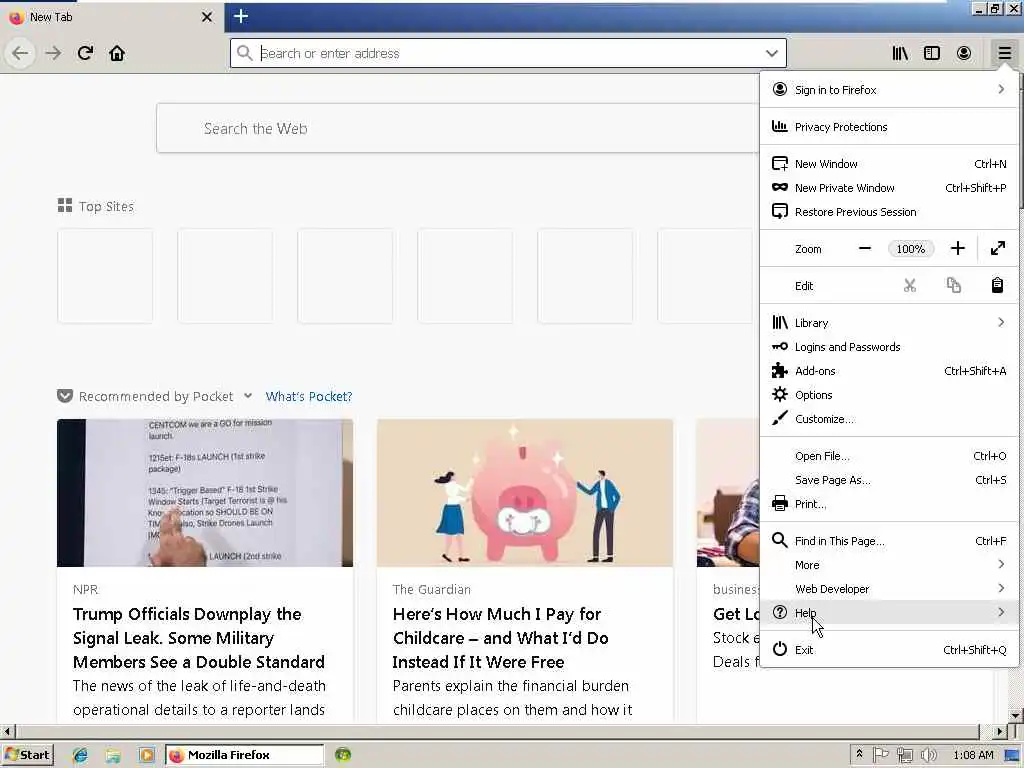Close the hamburger application menu button
The width and height of the screenshot is (1024, 768).
click(1004, 53)
